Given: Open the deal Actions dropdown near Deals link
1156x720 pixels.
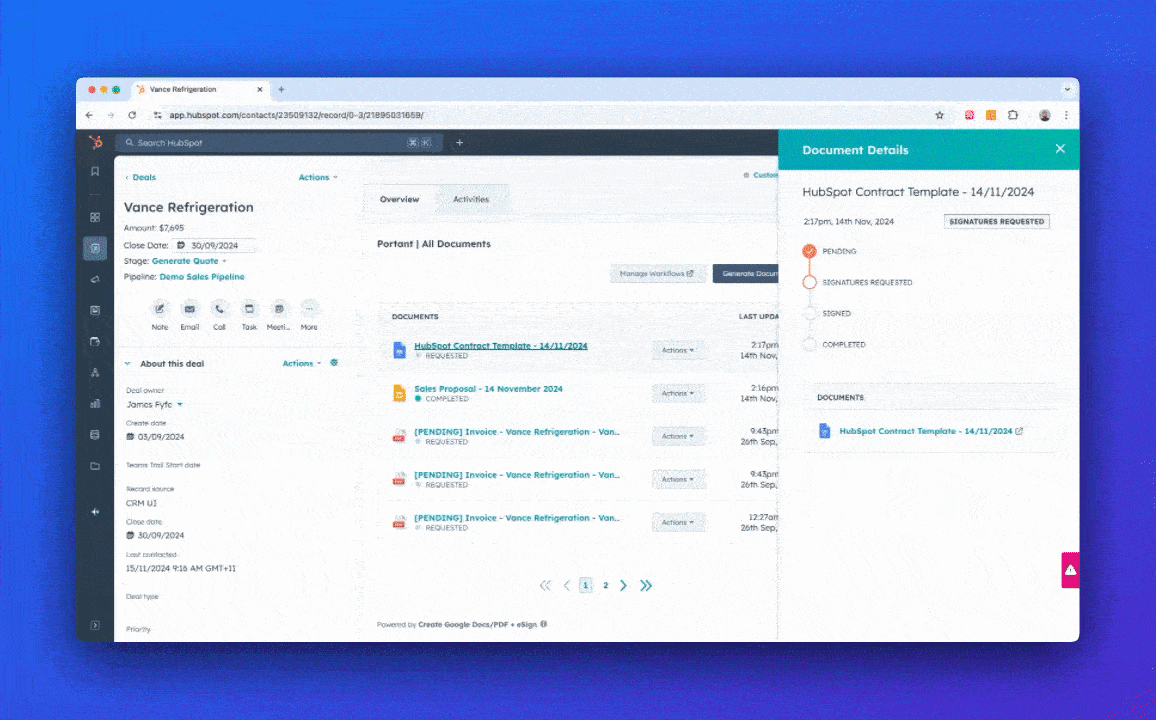Looking at the screenshot, I should coord(318,177).
